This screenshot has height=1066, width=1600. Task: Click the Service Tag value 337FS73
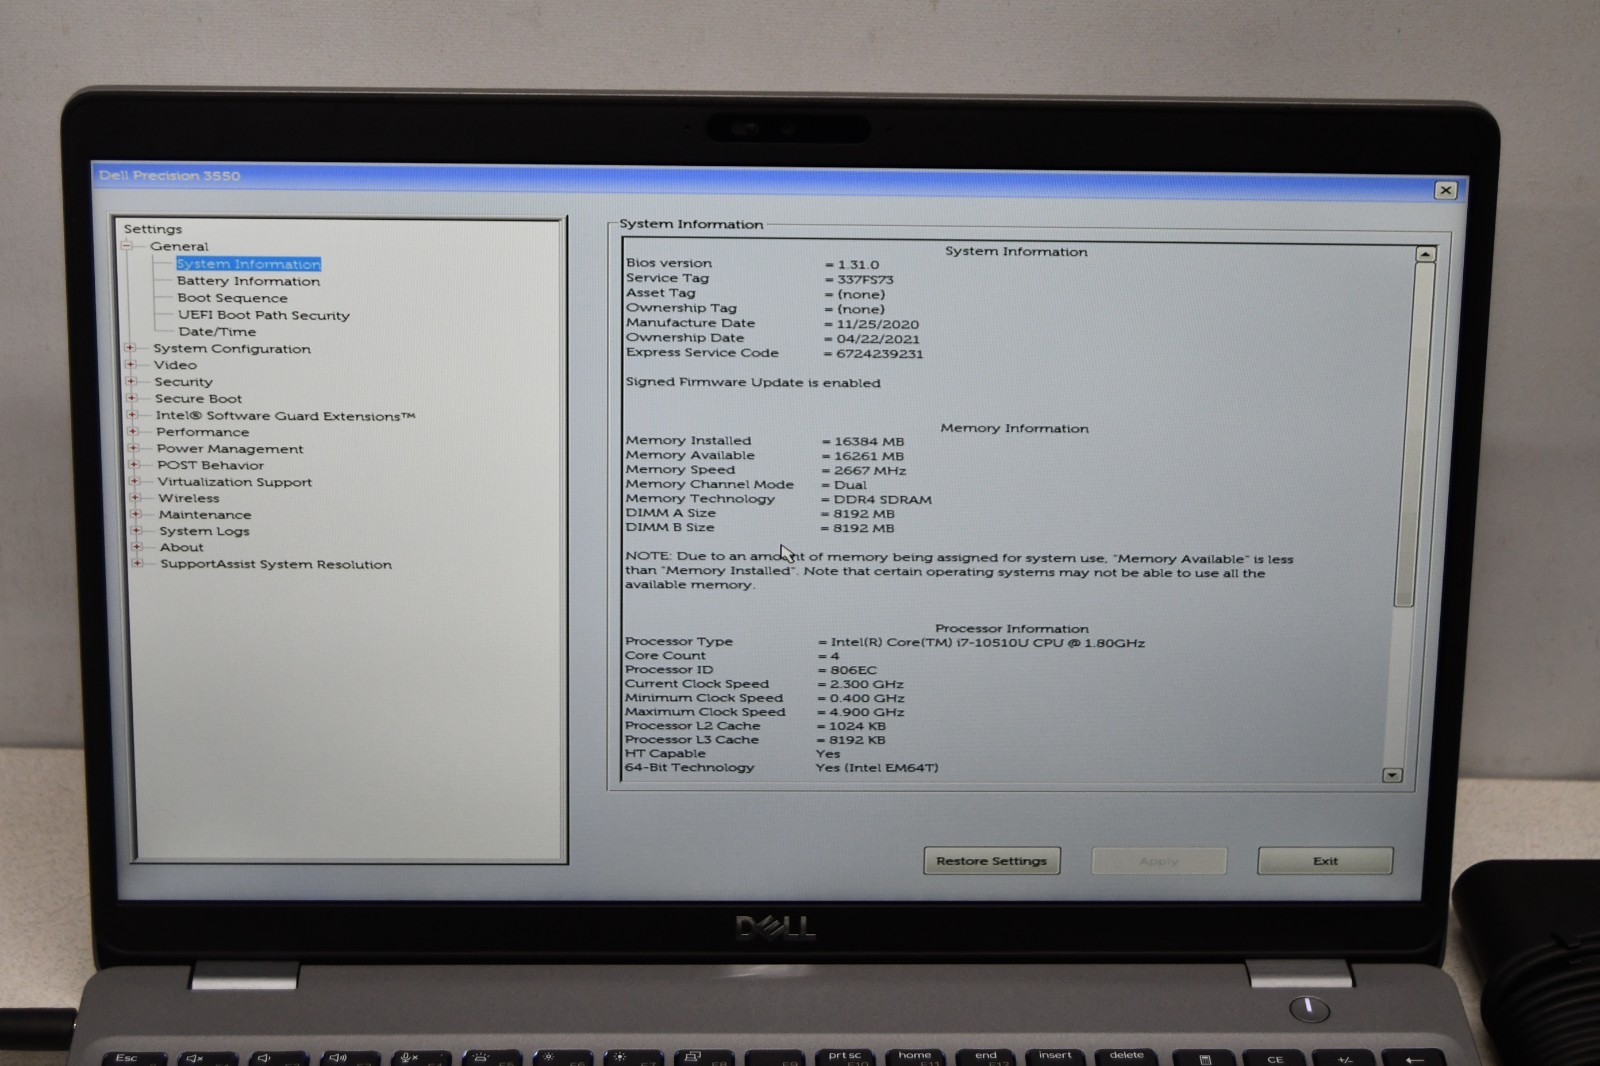(x=866, y=280)
